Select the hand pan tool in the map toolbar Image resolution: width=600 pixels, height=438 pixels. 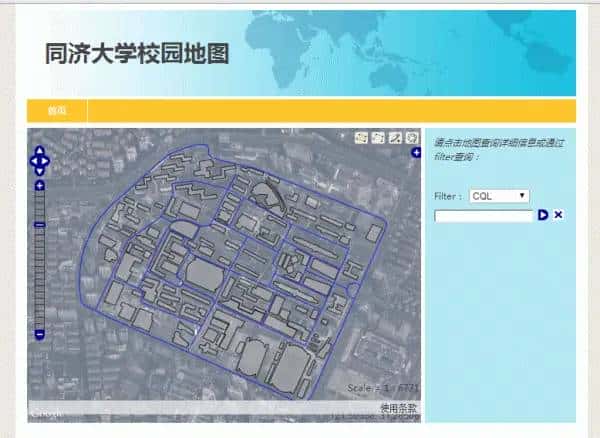point(412,138)
